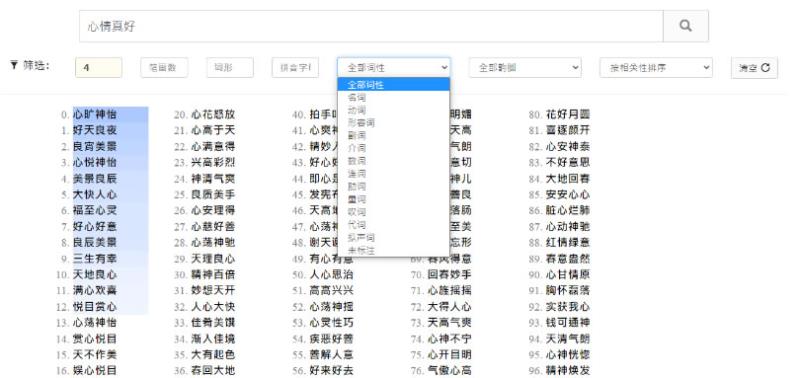Screen dimensions: 800x378
Task: Click result 29 天理良心
Action: (213, 259)
